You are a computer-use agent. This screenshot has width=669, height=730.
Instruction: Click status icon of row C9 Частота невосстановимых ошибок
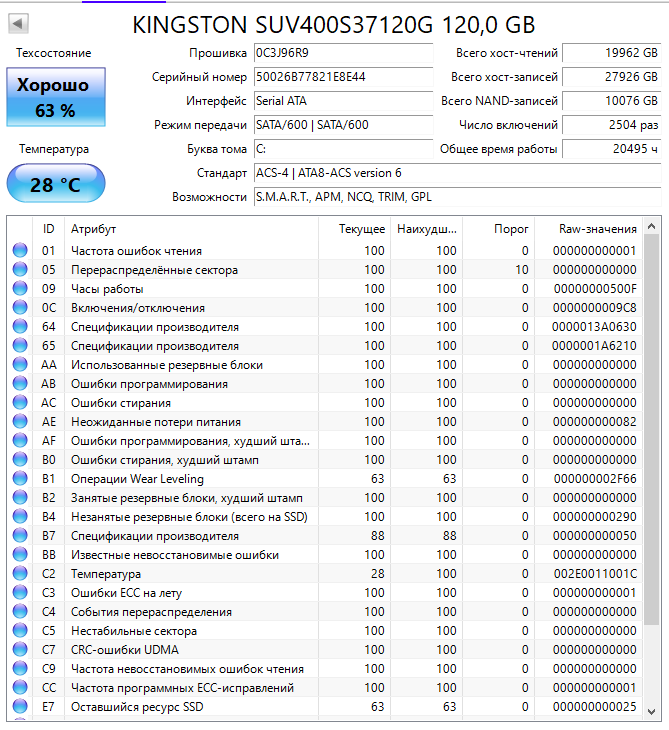[x=20, y=669]
